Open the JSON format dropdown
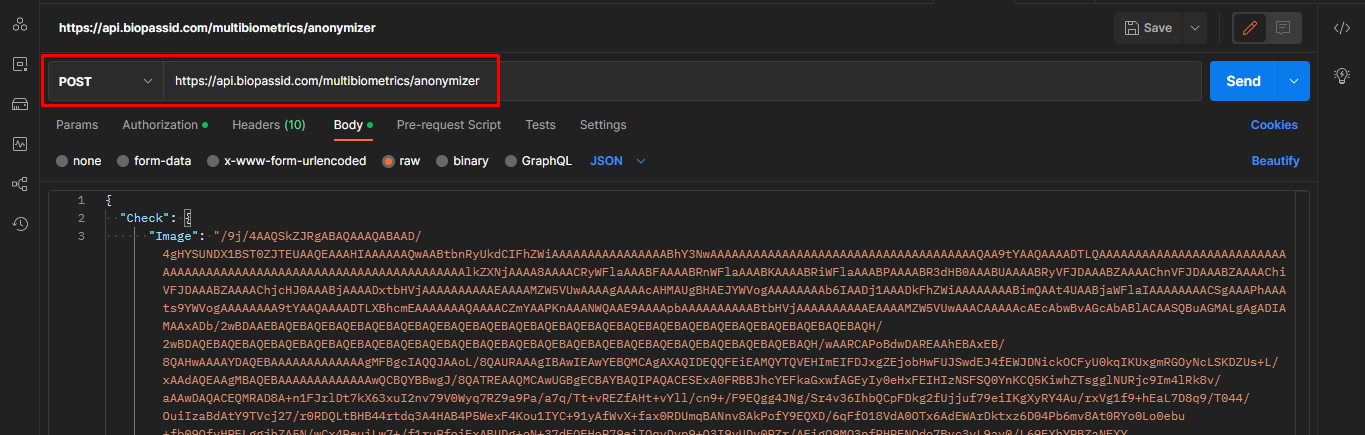This screenshot has height=435, width=1365. pos(618,161)
